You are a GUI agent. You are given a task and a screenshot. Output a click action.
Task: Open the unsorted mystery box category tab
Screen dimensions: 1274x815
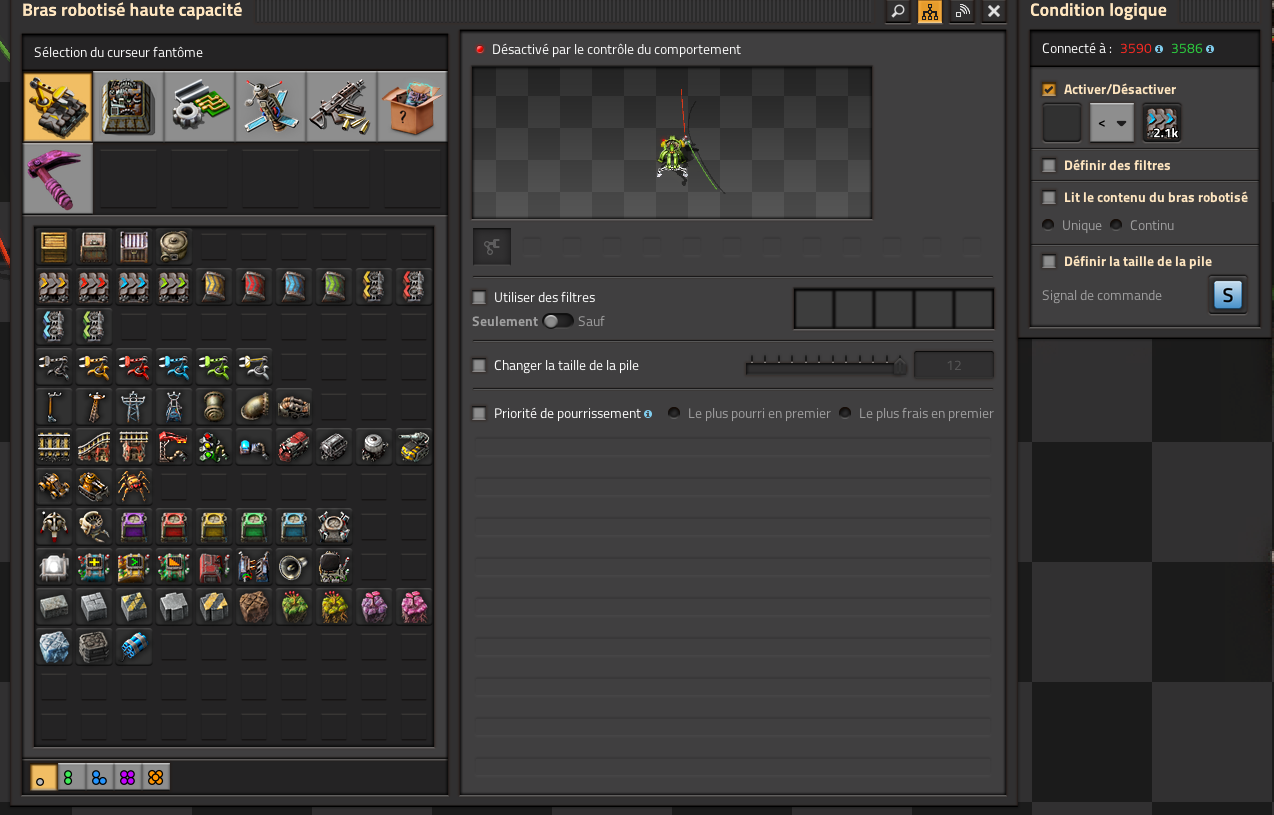412,106
